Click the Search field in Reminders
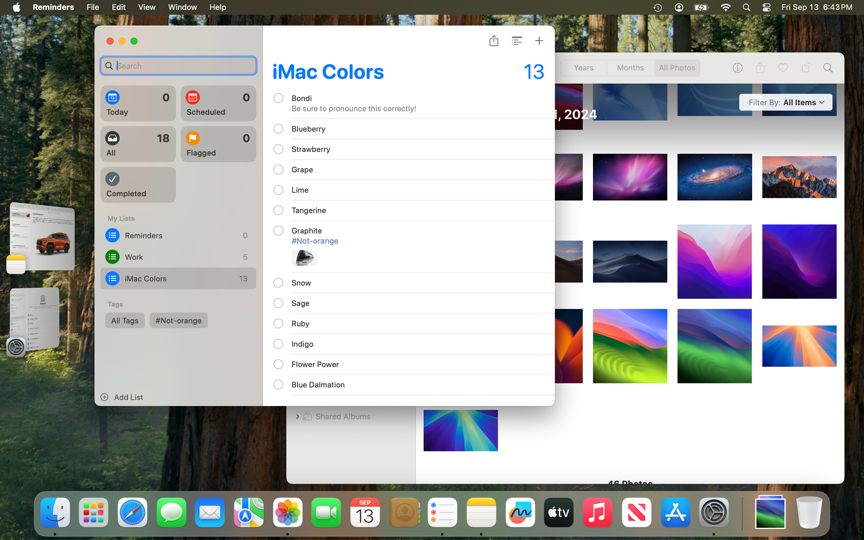Image resolution: width=864 pixels, height=540 pixels. (x=179, y=66)
